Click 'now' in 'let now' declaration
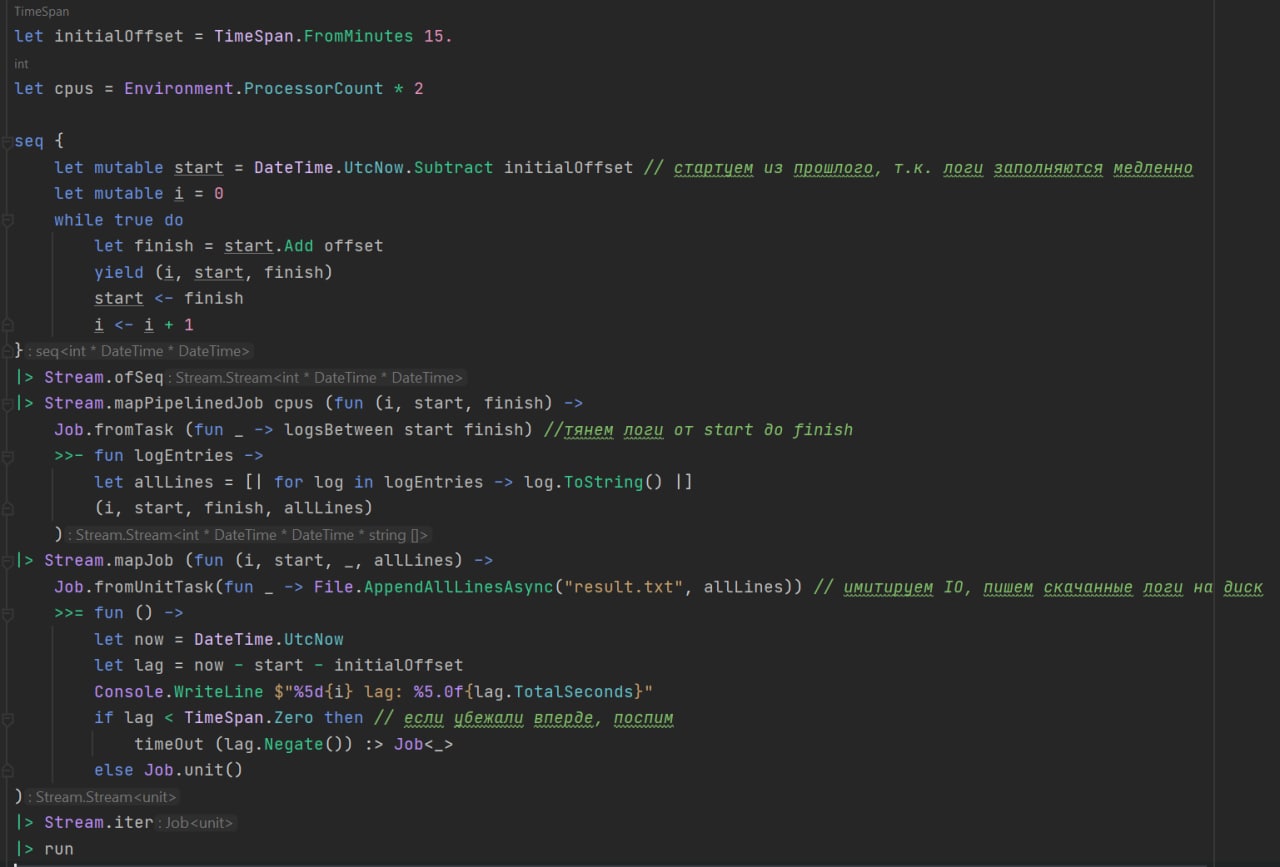Viewport: 1280px width, 867px height. pos(149,639)
